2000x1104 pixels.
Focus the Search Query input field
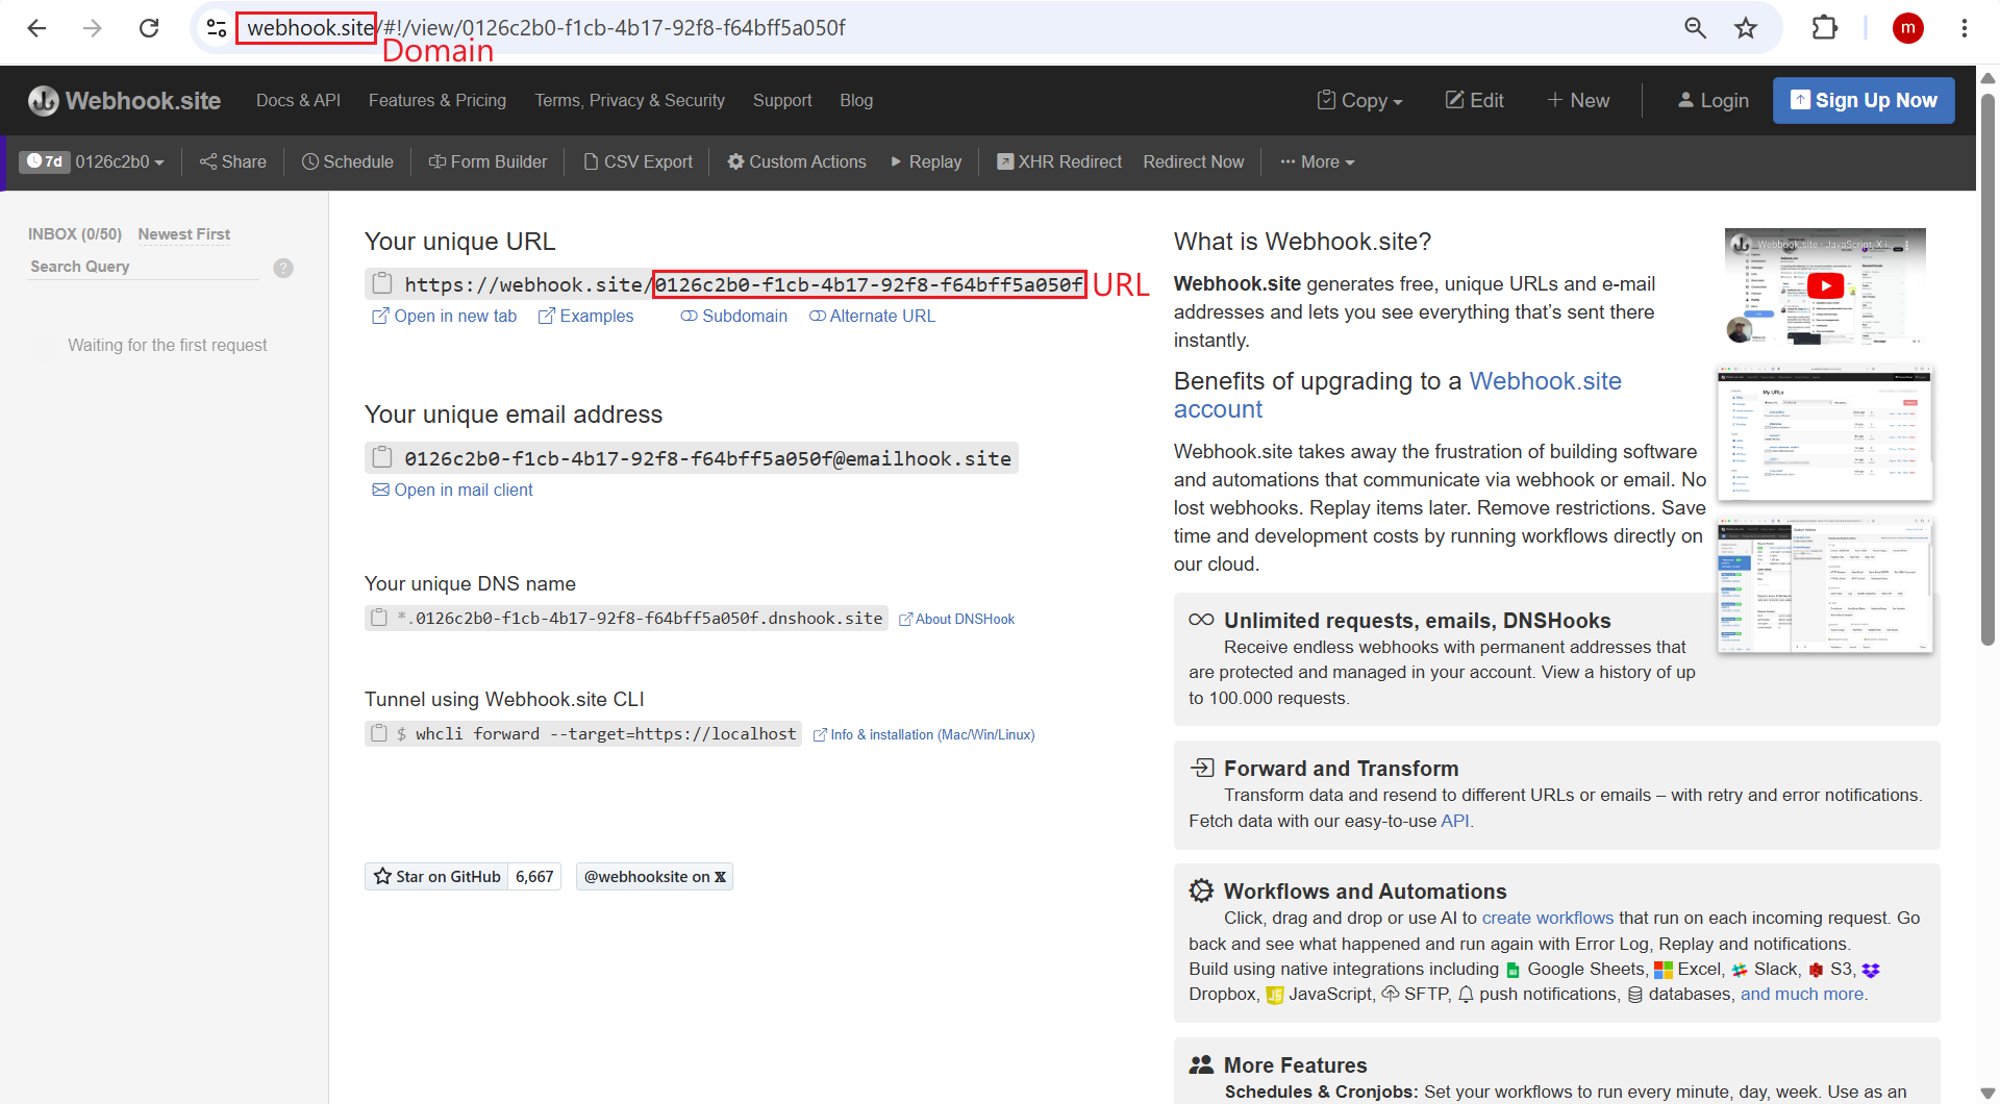point(143,267)
